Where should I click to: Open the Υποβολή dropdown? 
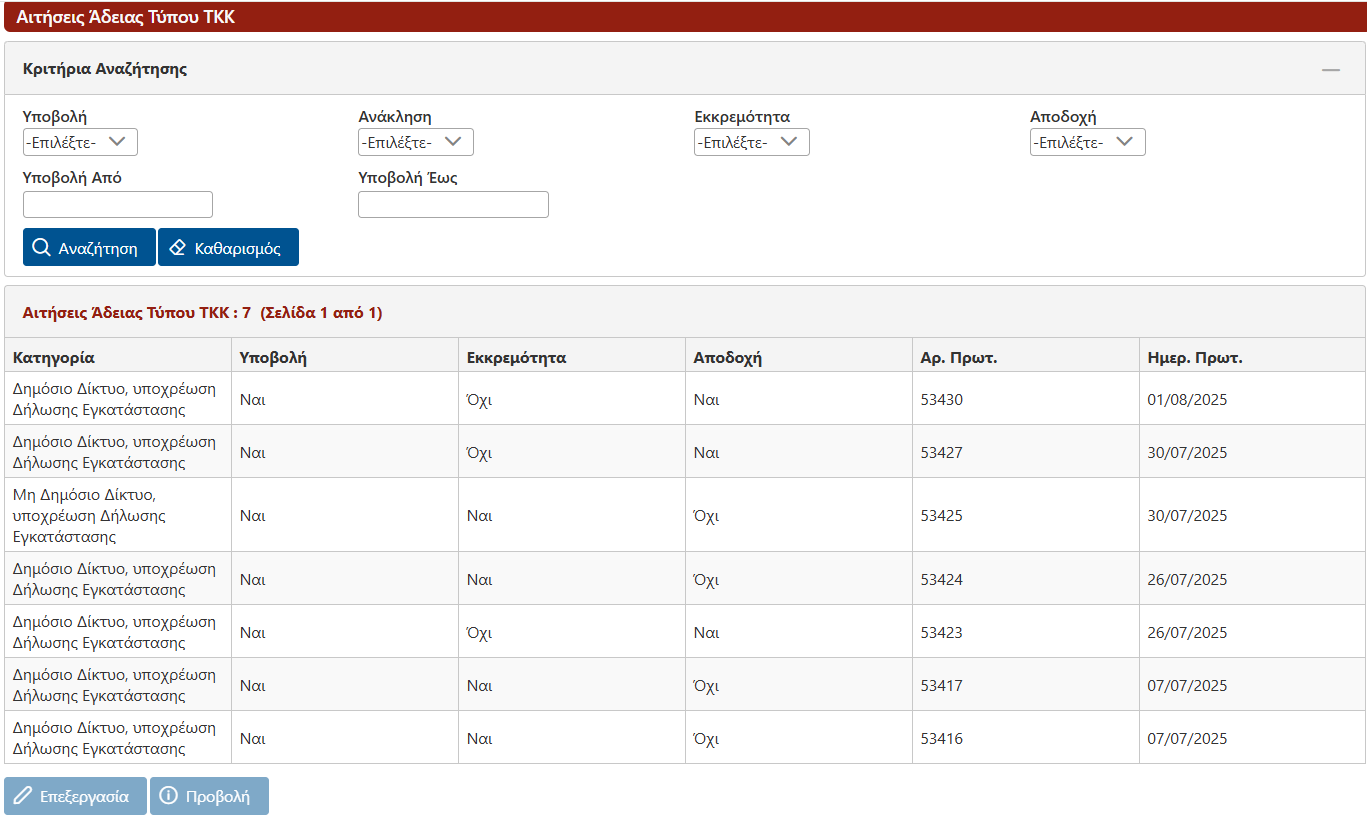click(79, 141)
